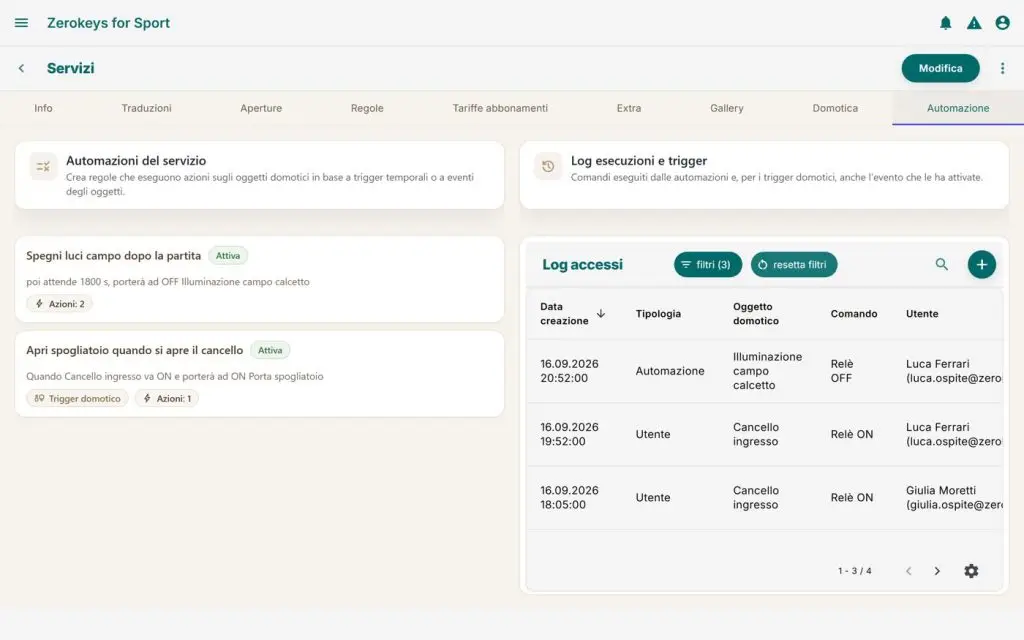Image resolution: width=1024 pixels, height=640 pixels.
Task: Open automation 'Spegni luci campo dopo la partita'
Action: click(259, 279)
